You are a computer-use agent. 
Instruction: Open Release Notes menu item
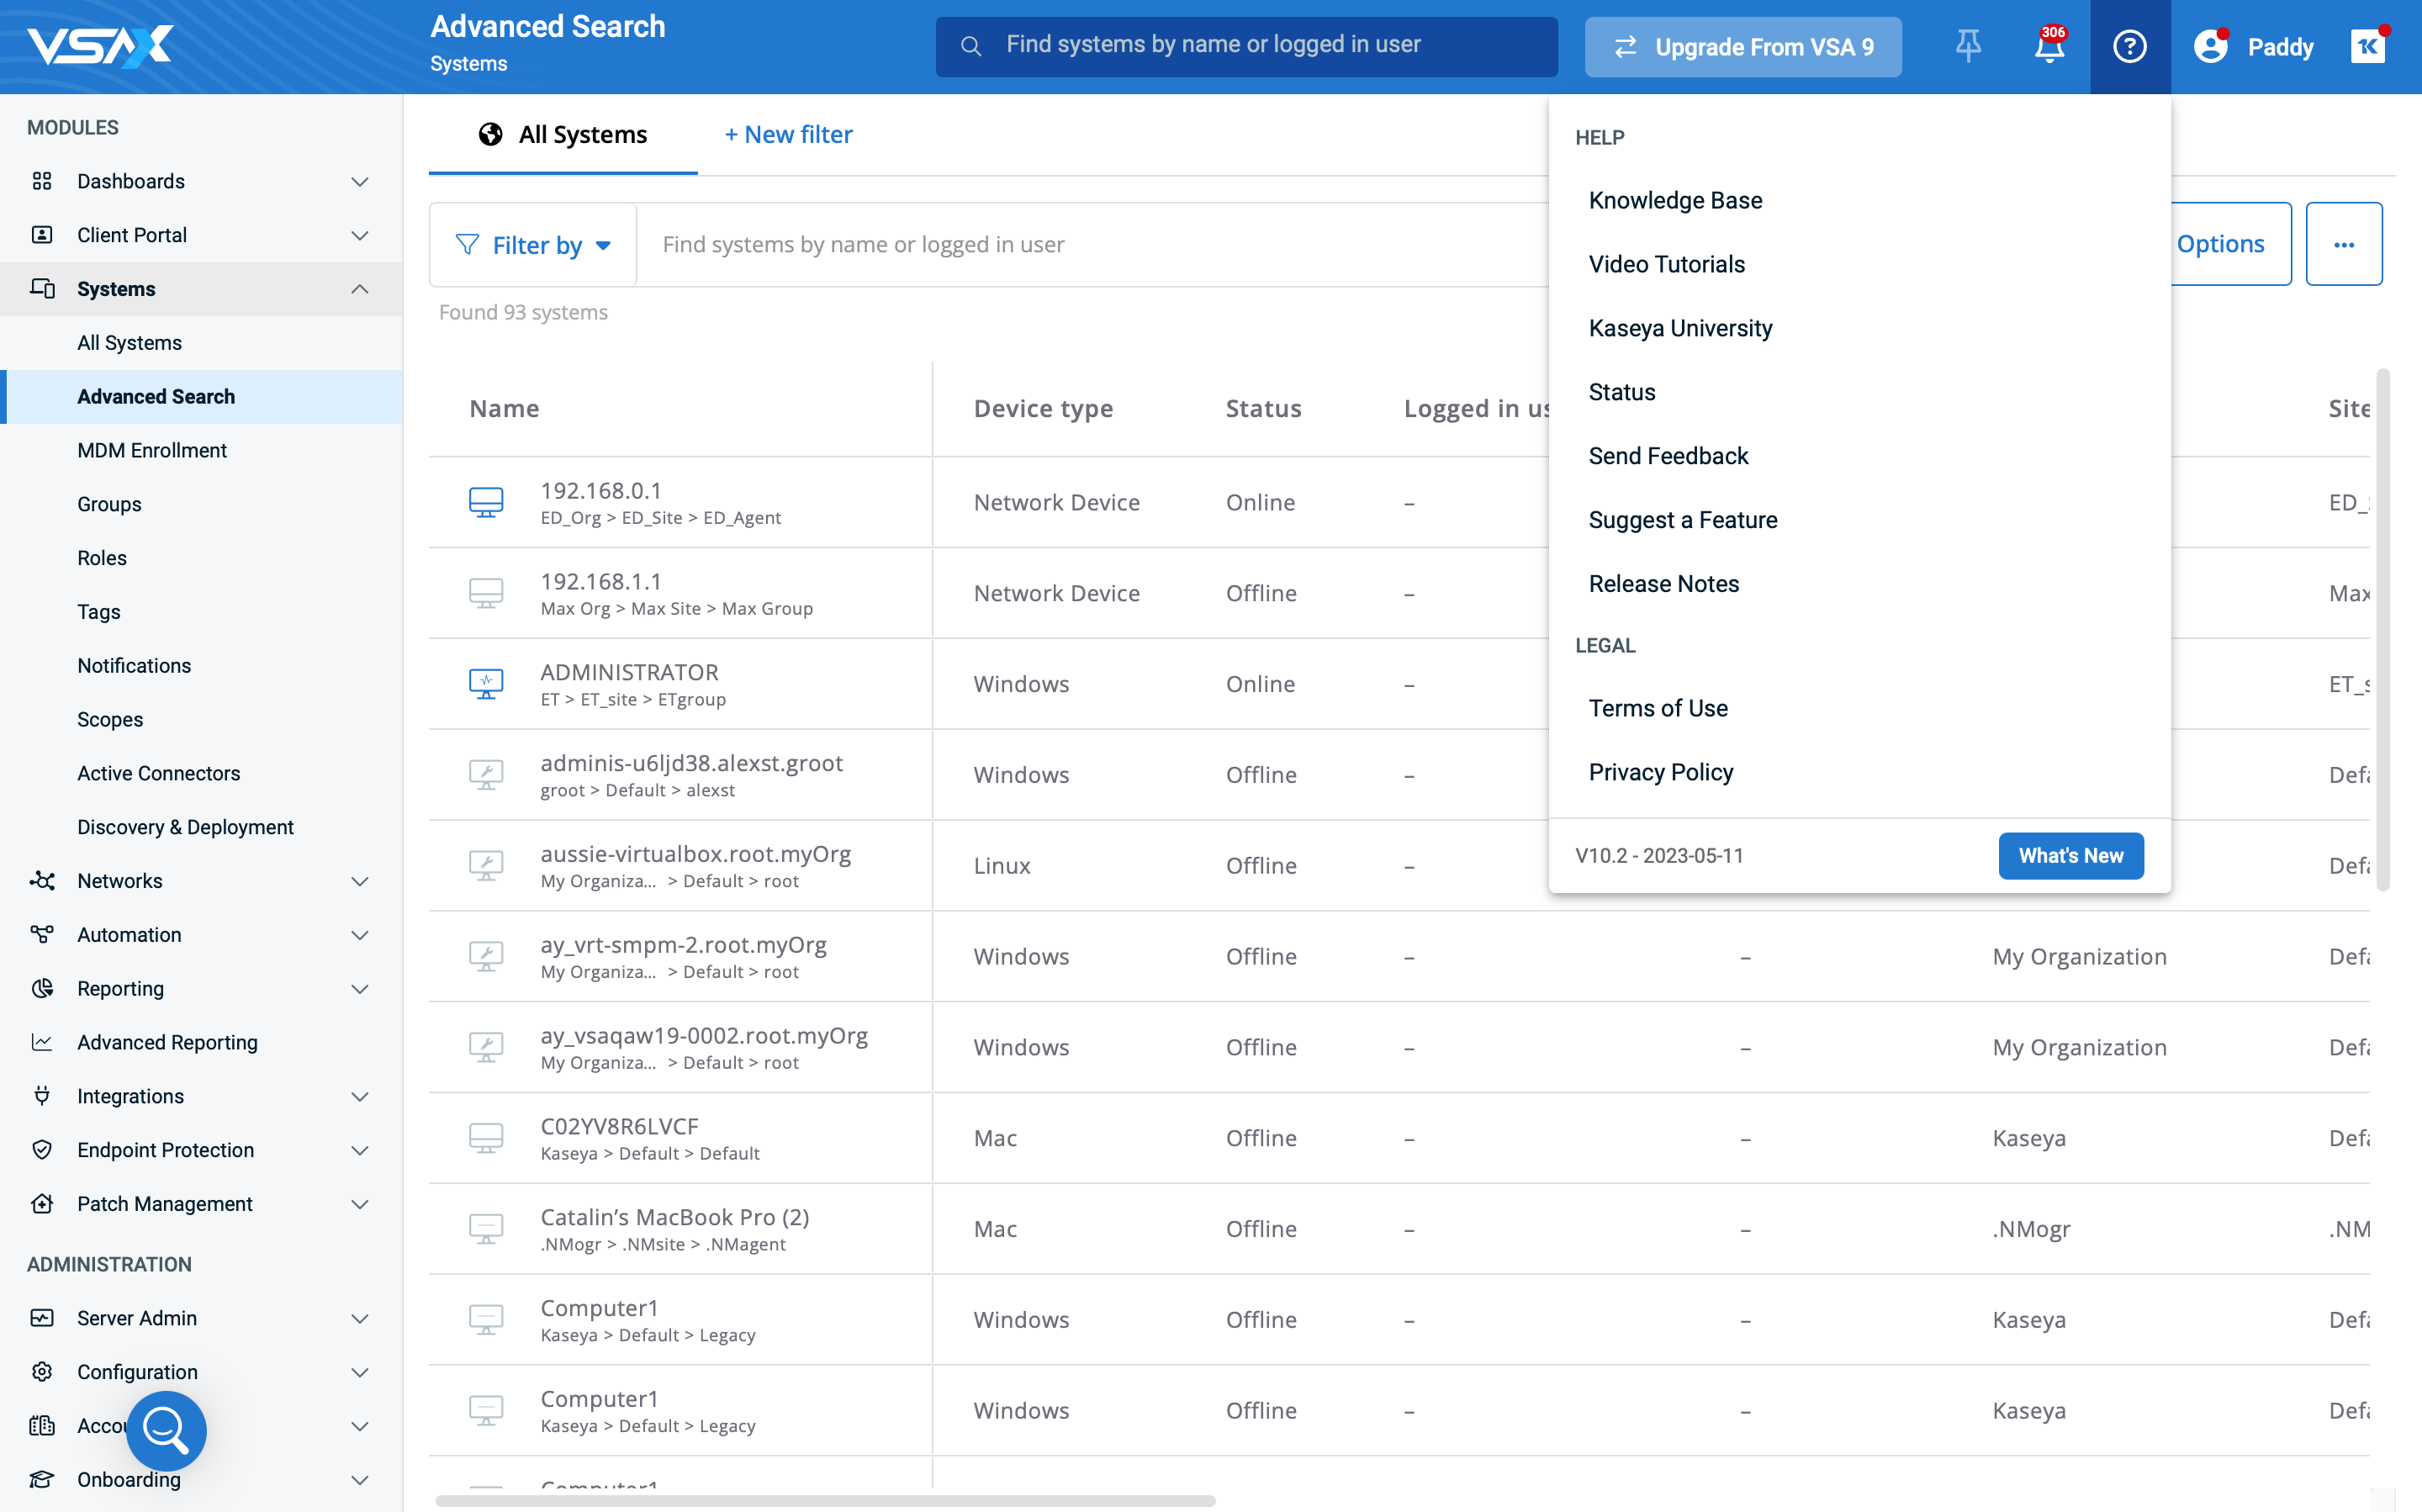click(1664, 584)
